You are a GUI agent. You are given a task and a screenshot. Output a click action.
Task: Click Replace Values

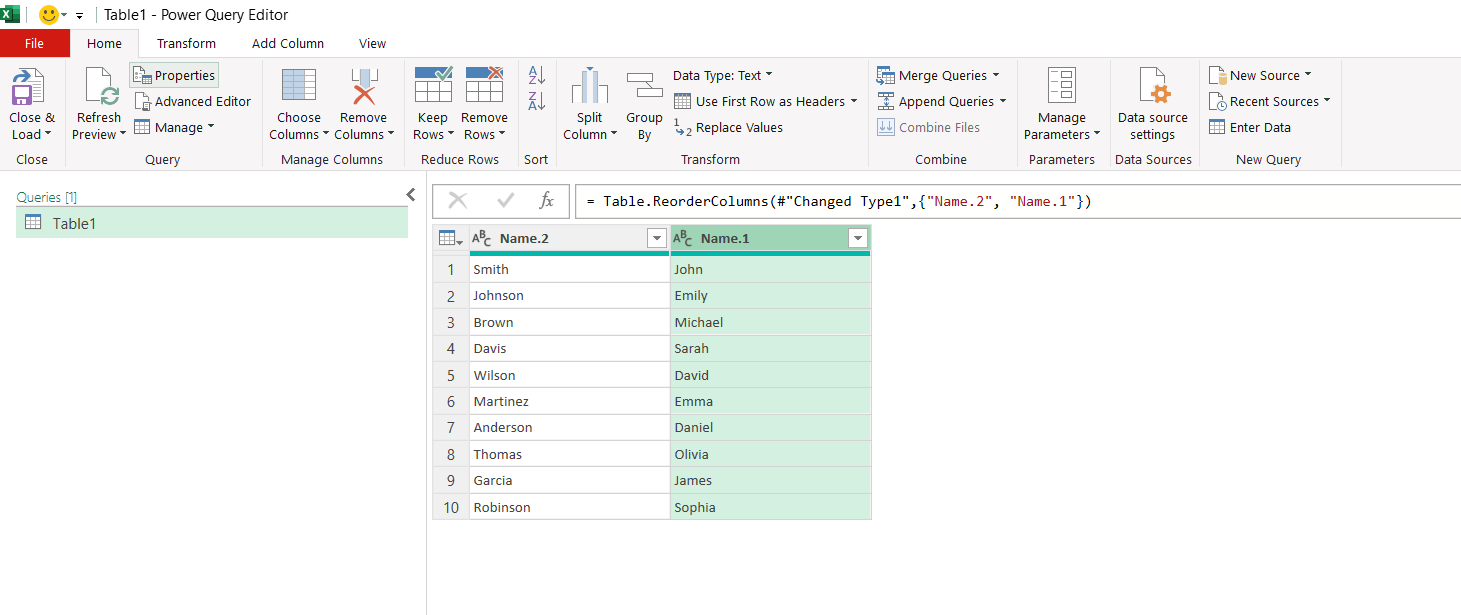tap(728, 127)
